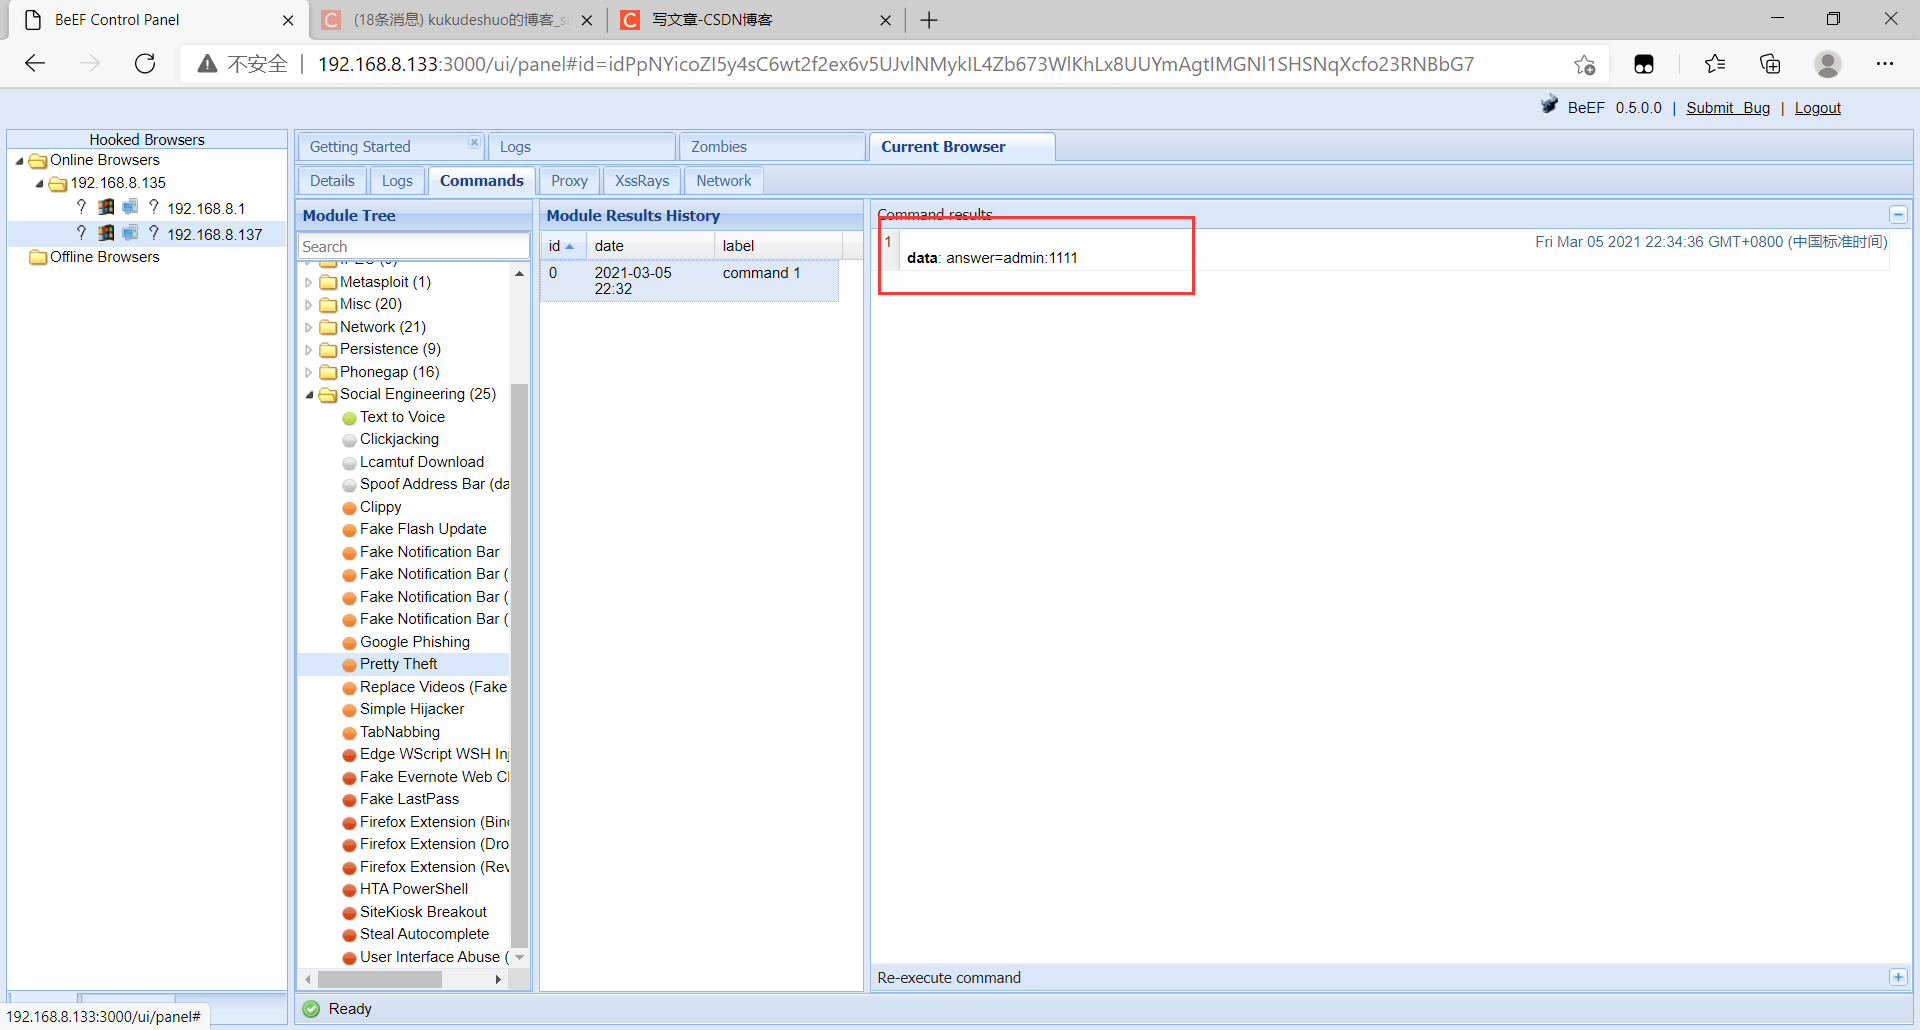Select the Steal Autocomplete module
The image size is (1920, 1030).
(x=424, y=934)
